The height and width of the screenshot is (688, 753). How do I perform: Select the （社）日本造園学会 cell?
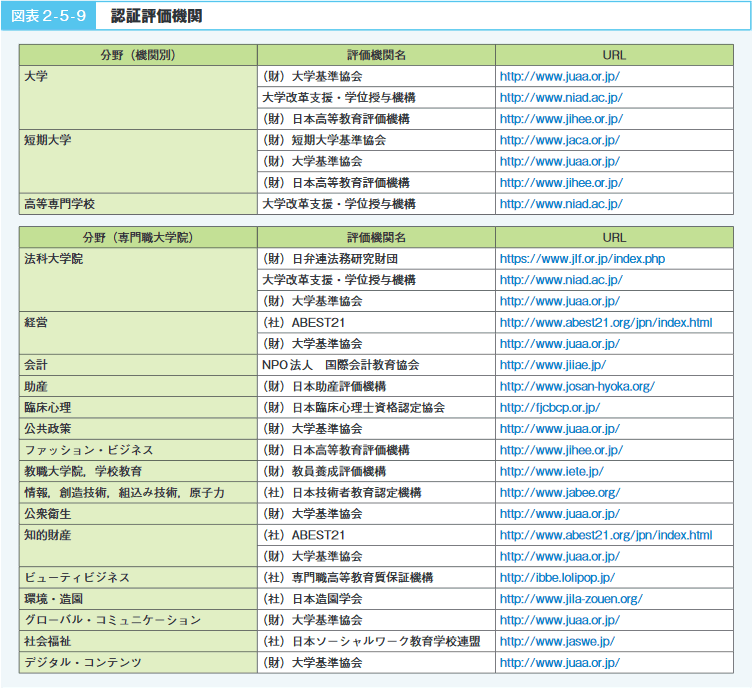(376, 599)
